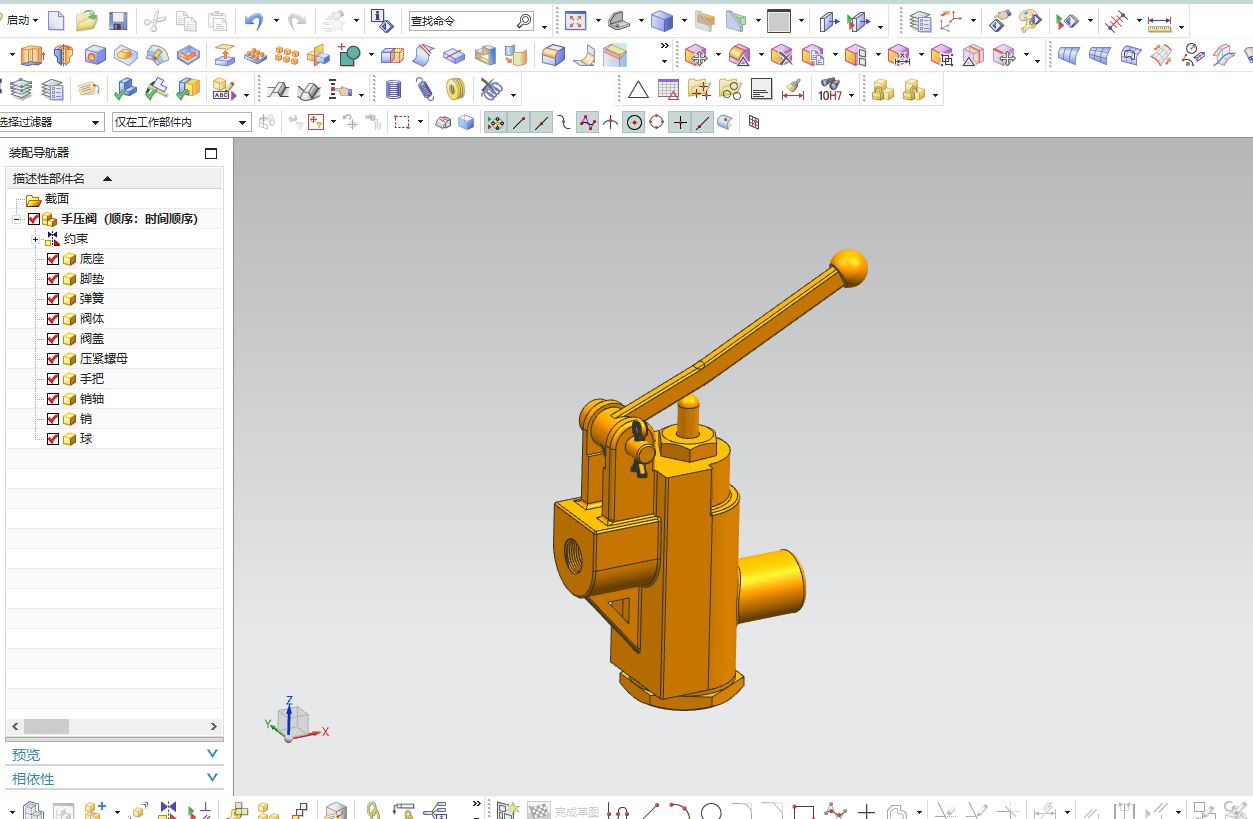Uncheck the 阀盖 component checkbox

pos(53,339)
